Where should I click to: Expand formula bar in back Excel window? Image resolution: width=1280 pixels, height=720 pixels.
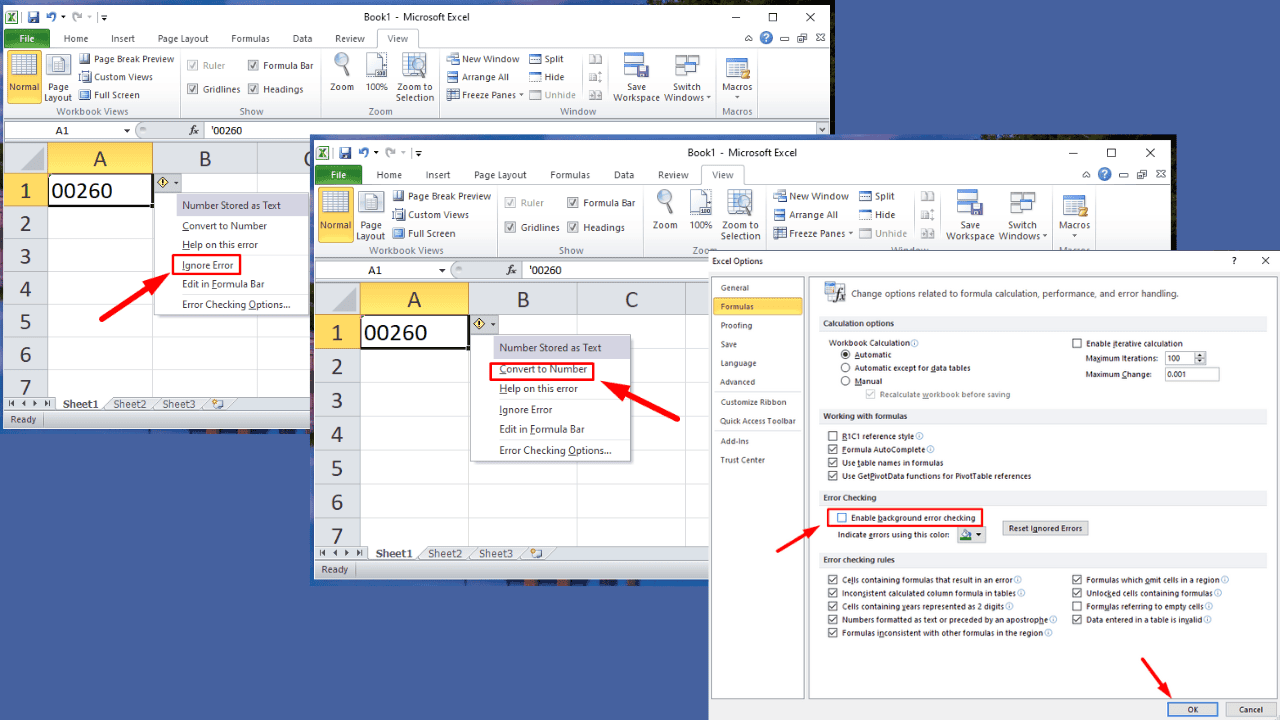pos(822,131)
